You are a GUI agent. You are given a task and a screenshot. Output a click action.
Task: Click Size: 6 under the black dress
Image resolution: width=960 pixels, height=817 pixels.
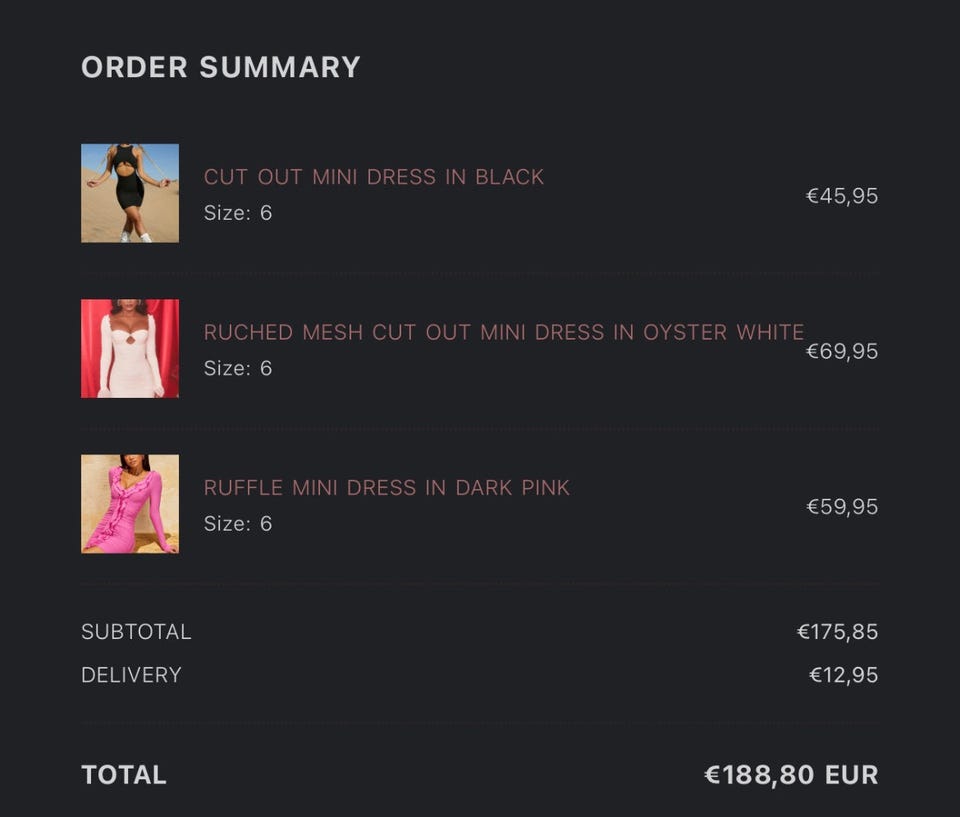[238, 213]
